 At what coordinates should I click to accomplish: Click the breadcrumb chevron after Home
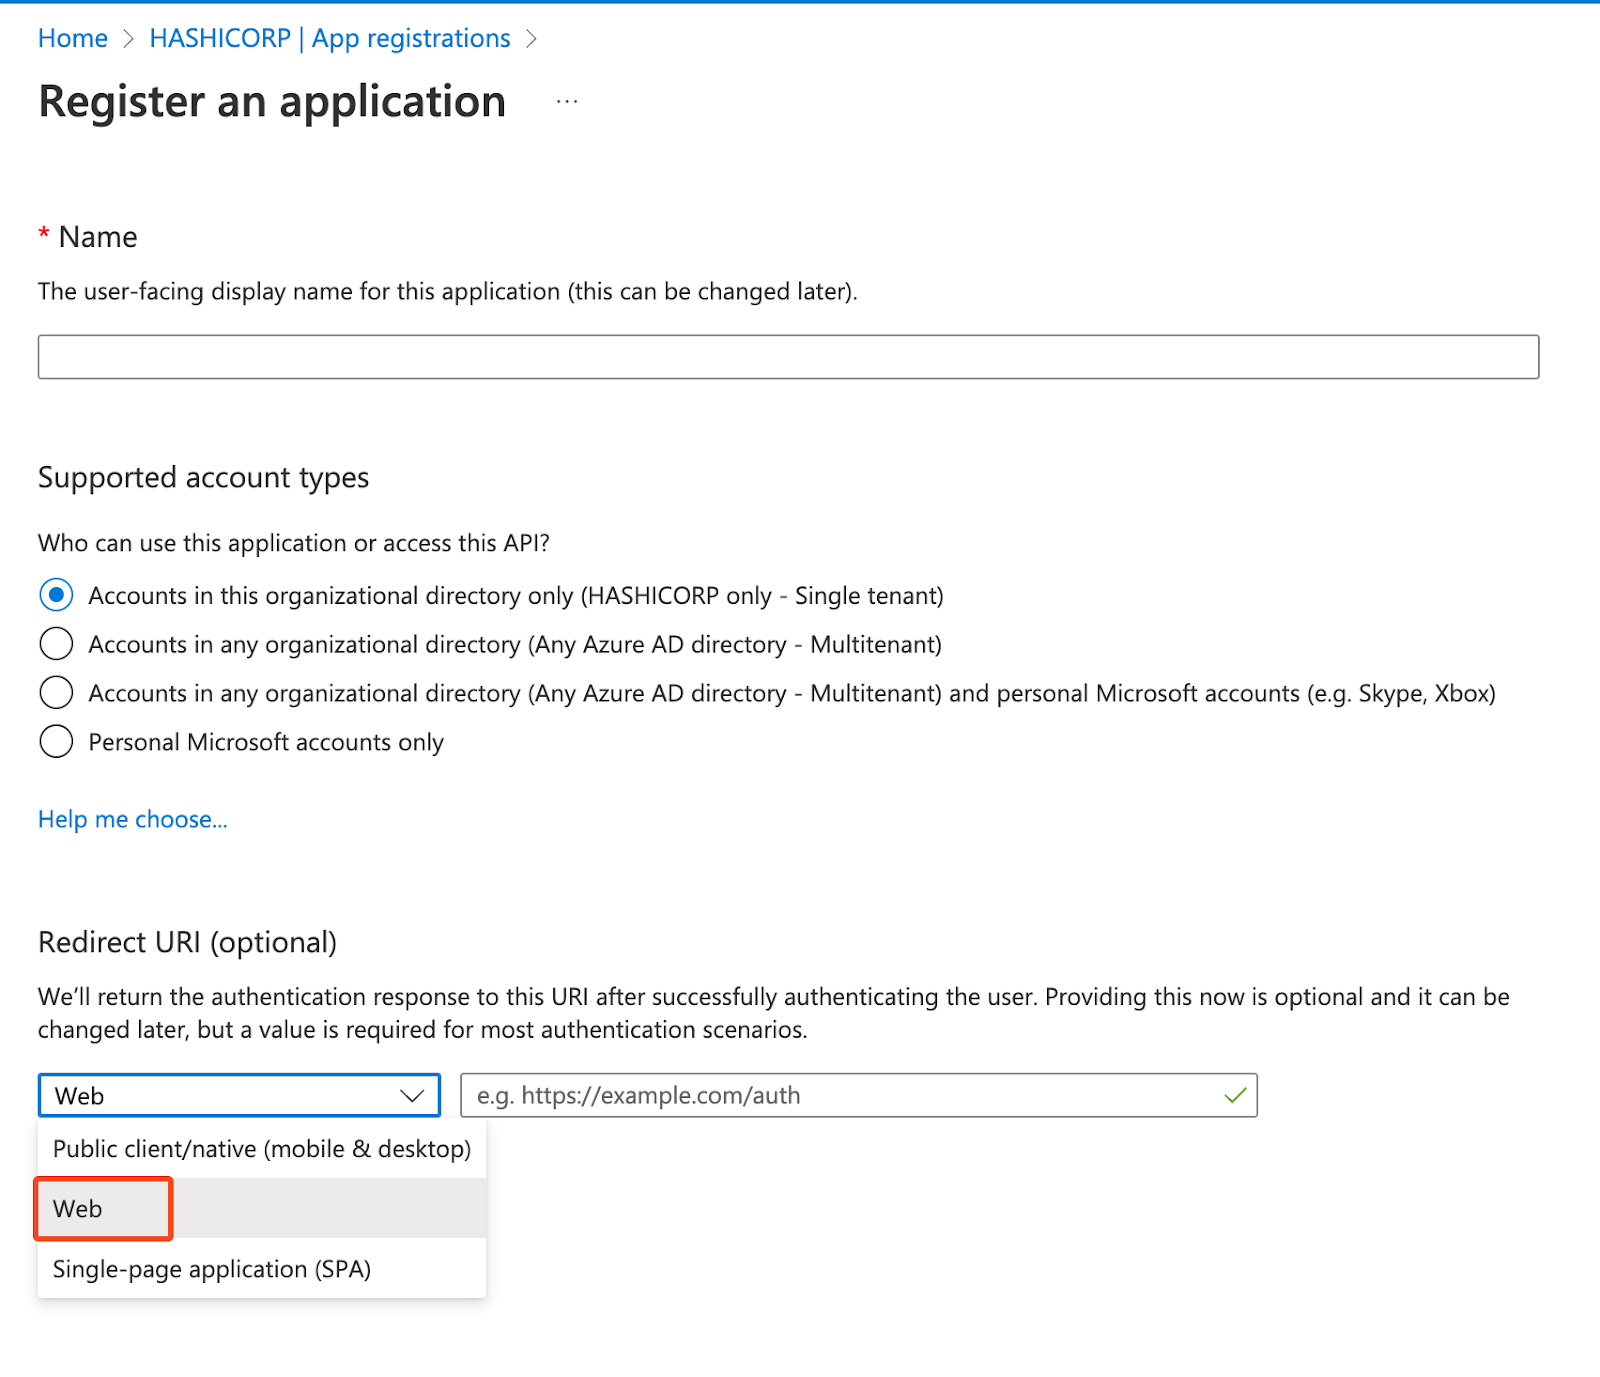128,39
